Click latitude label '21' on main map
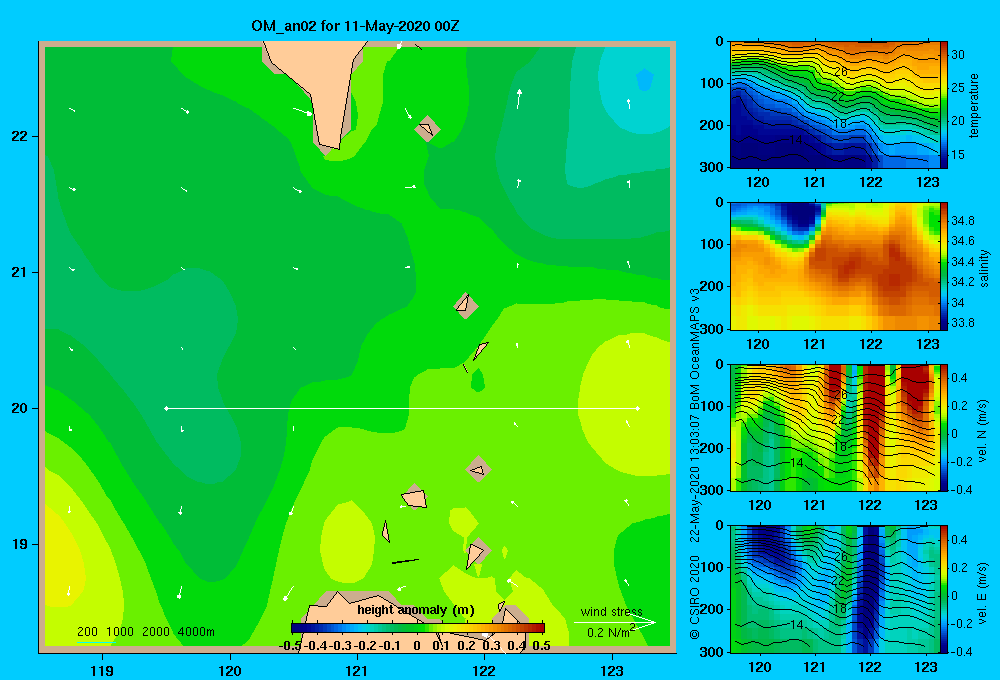This screenshot has width=1000, height=680. point(20,272)
